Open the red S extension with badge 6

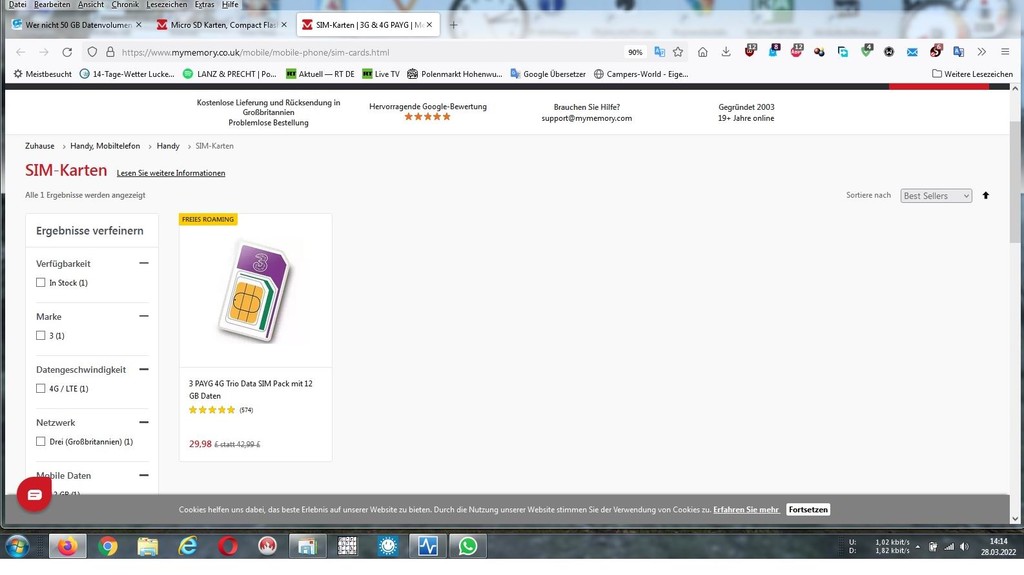click(936, 51)
